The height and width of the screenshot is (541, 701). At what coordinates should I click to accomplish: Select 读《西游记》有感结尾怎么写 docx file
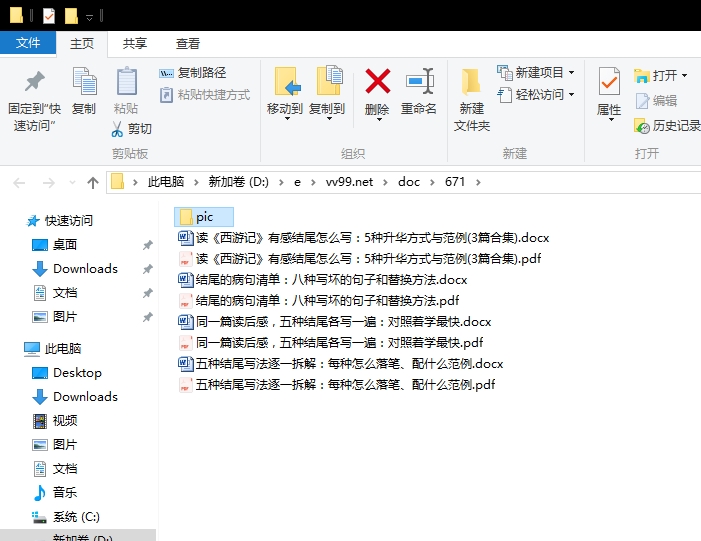364,237
